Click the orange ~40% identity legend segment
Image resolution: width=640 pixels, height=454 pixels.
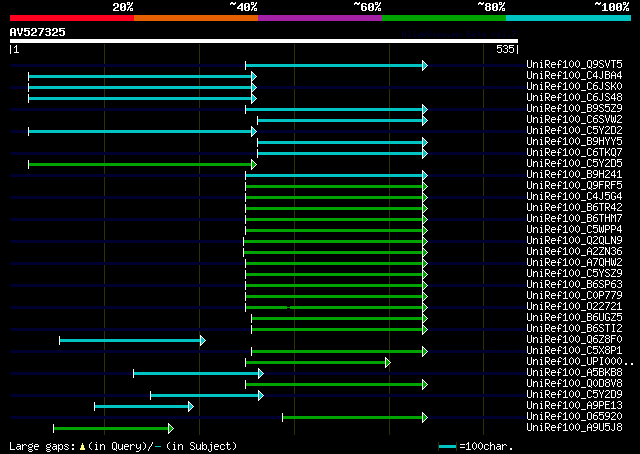point(196,18)
